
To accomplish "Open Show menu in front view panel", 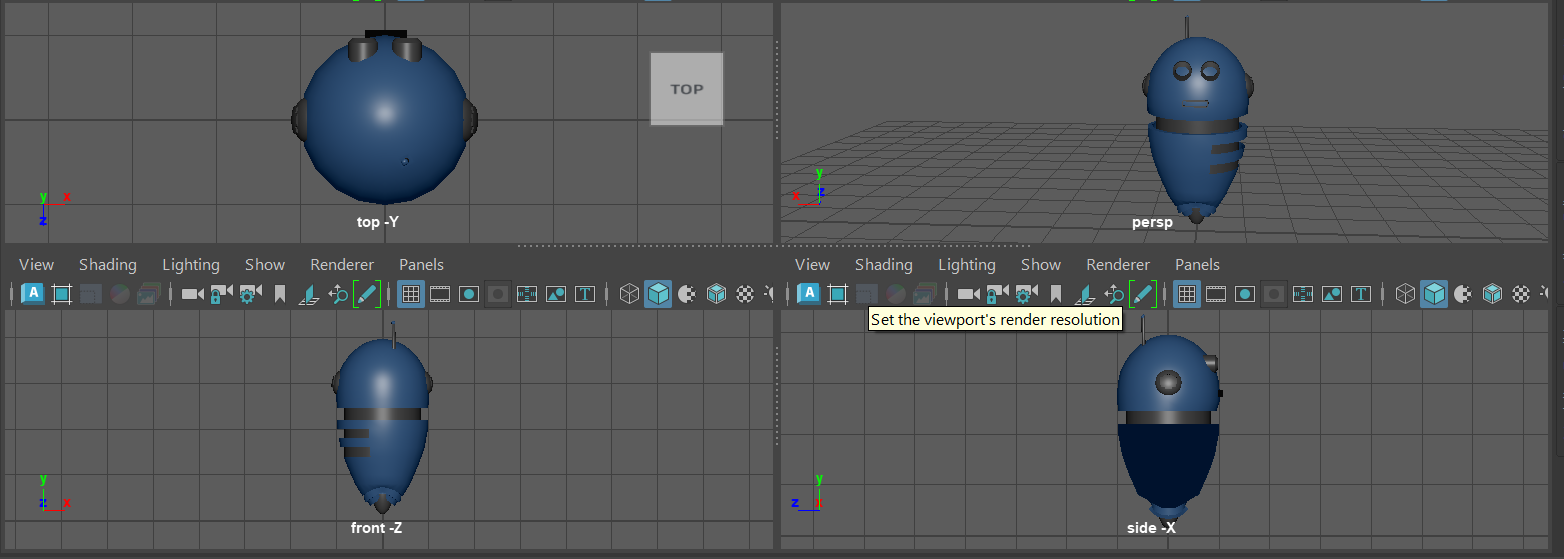I will [x=265, y=265].
